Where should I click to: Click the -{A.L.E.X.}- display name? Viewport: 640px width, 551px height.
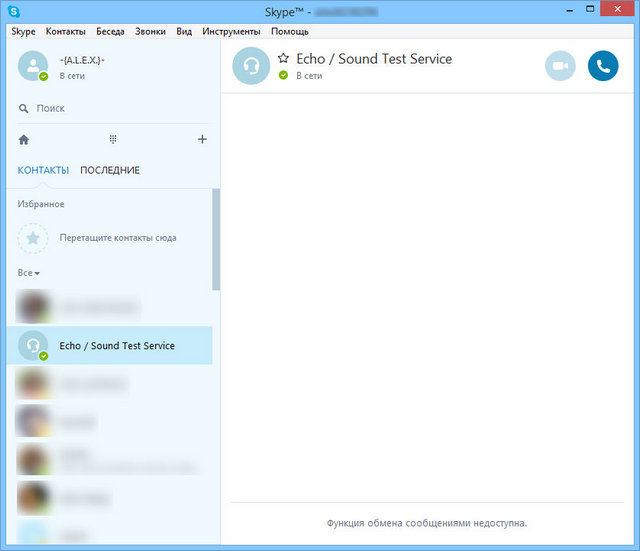(x=82, y=60)
